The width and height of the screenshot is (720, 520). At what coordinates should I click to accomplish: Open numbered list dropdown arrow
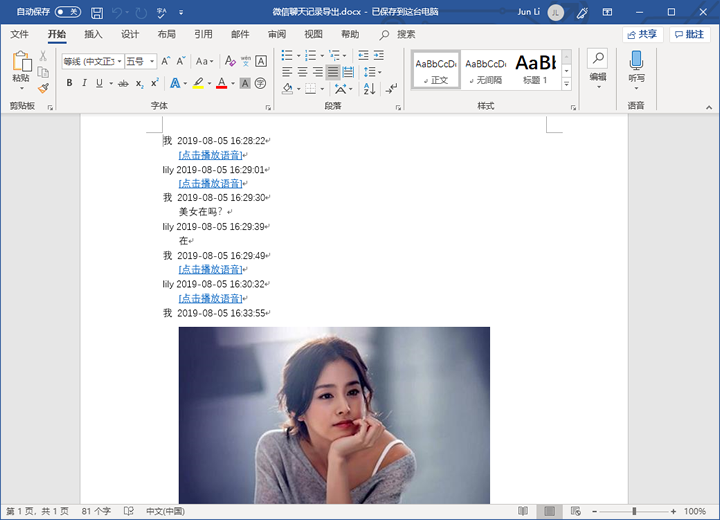pyautogui.click(x=322, y=56)
